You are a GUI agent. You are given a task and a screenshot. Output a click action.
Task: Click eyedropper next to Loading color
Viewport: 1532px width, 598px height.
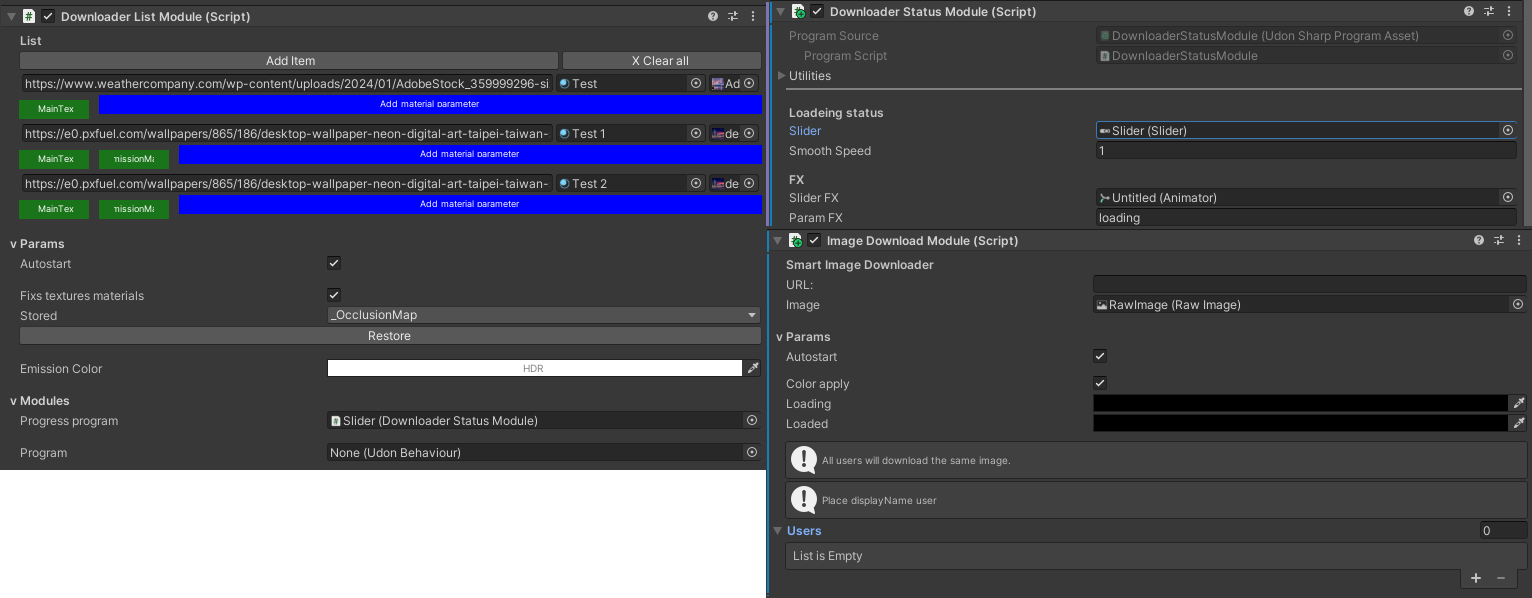pos(1518,404)
